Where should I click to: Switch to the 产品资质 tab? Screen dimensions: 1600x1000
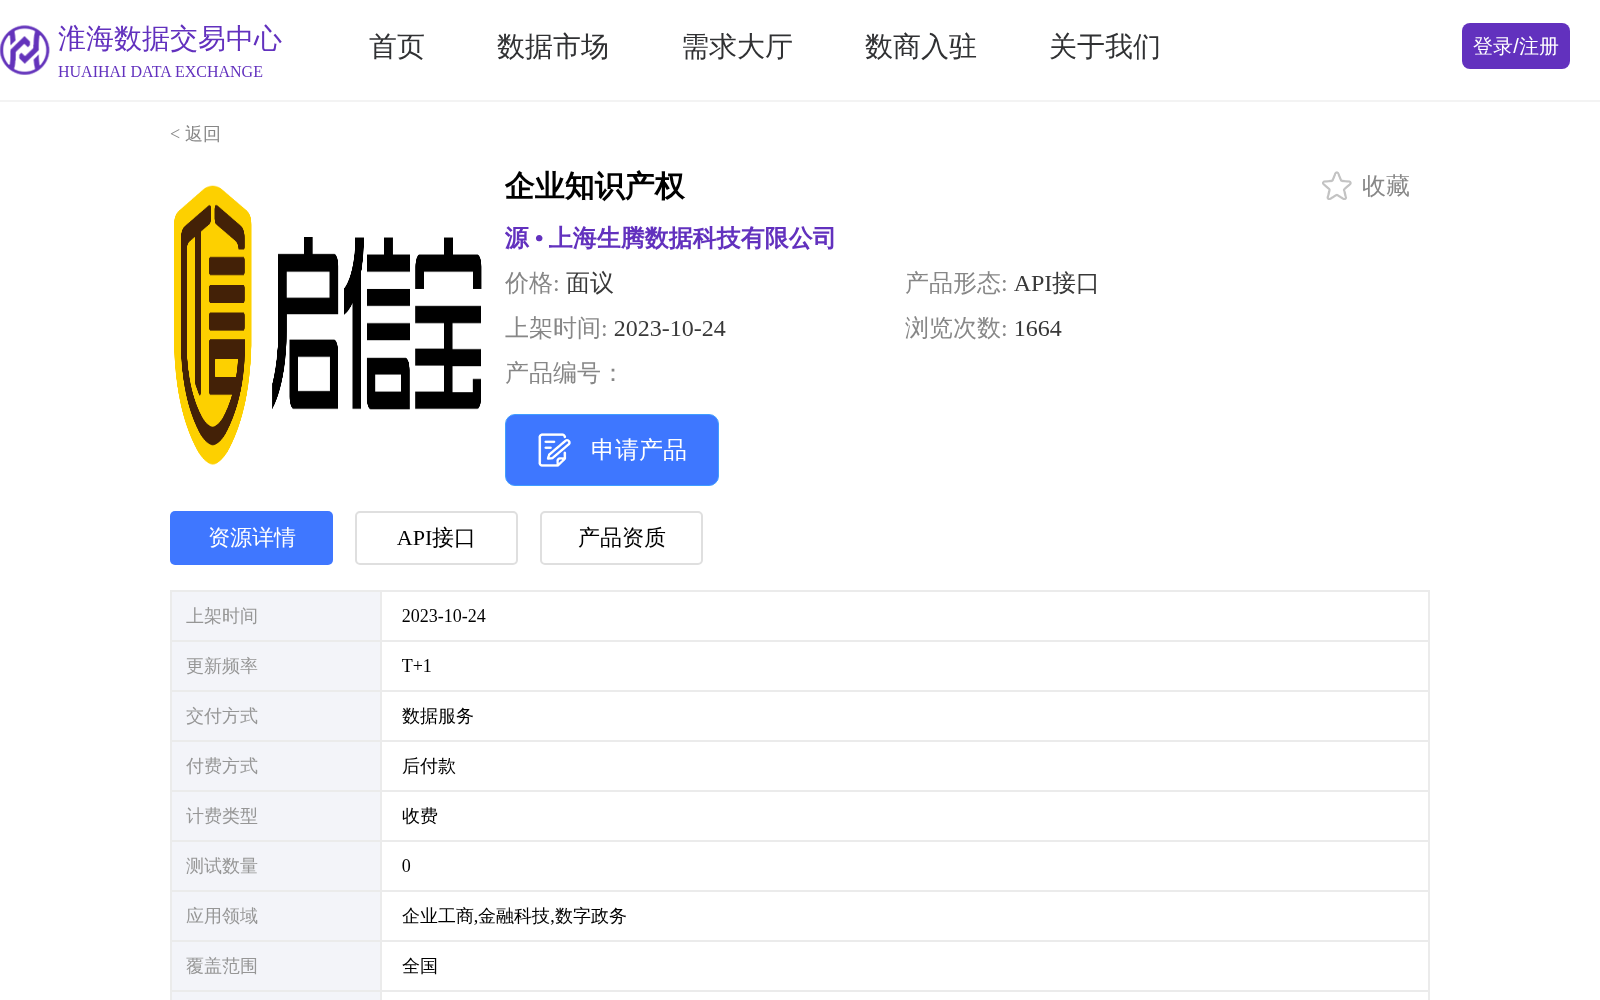tap(621, 538)
